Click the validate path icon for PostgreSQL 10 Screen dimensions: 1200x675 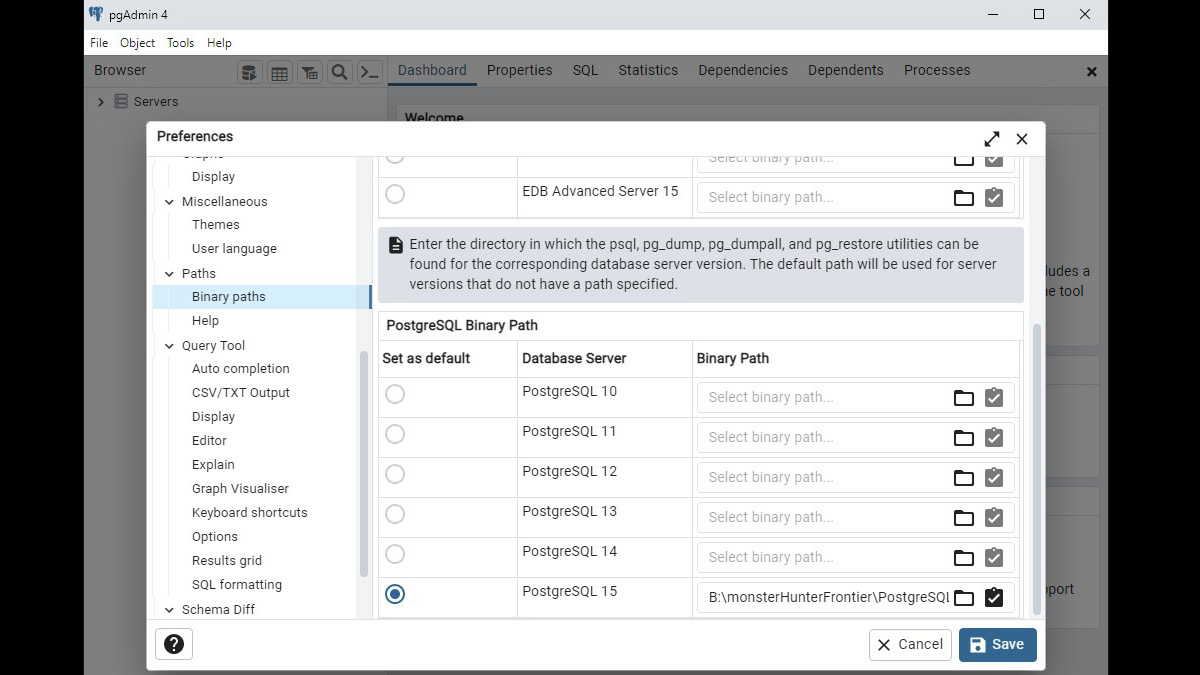pyautogui.click(x=993, y=398)
